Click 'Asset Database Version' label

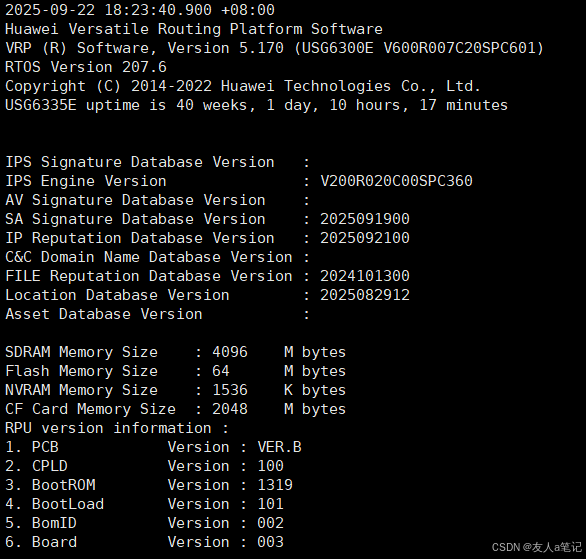pos(104,314)
